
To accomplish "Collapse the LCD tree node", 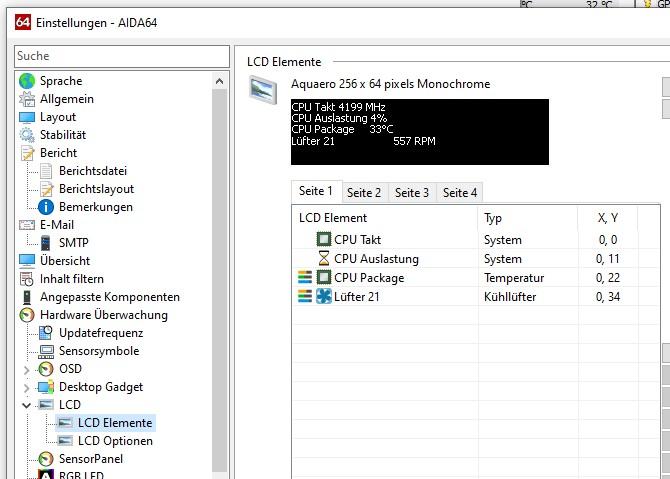I will click(26, 405).
